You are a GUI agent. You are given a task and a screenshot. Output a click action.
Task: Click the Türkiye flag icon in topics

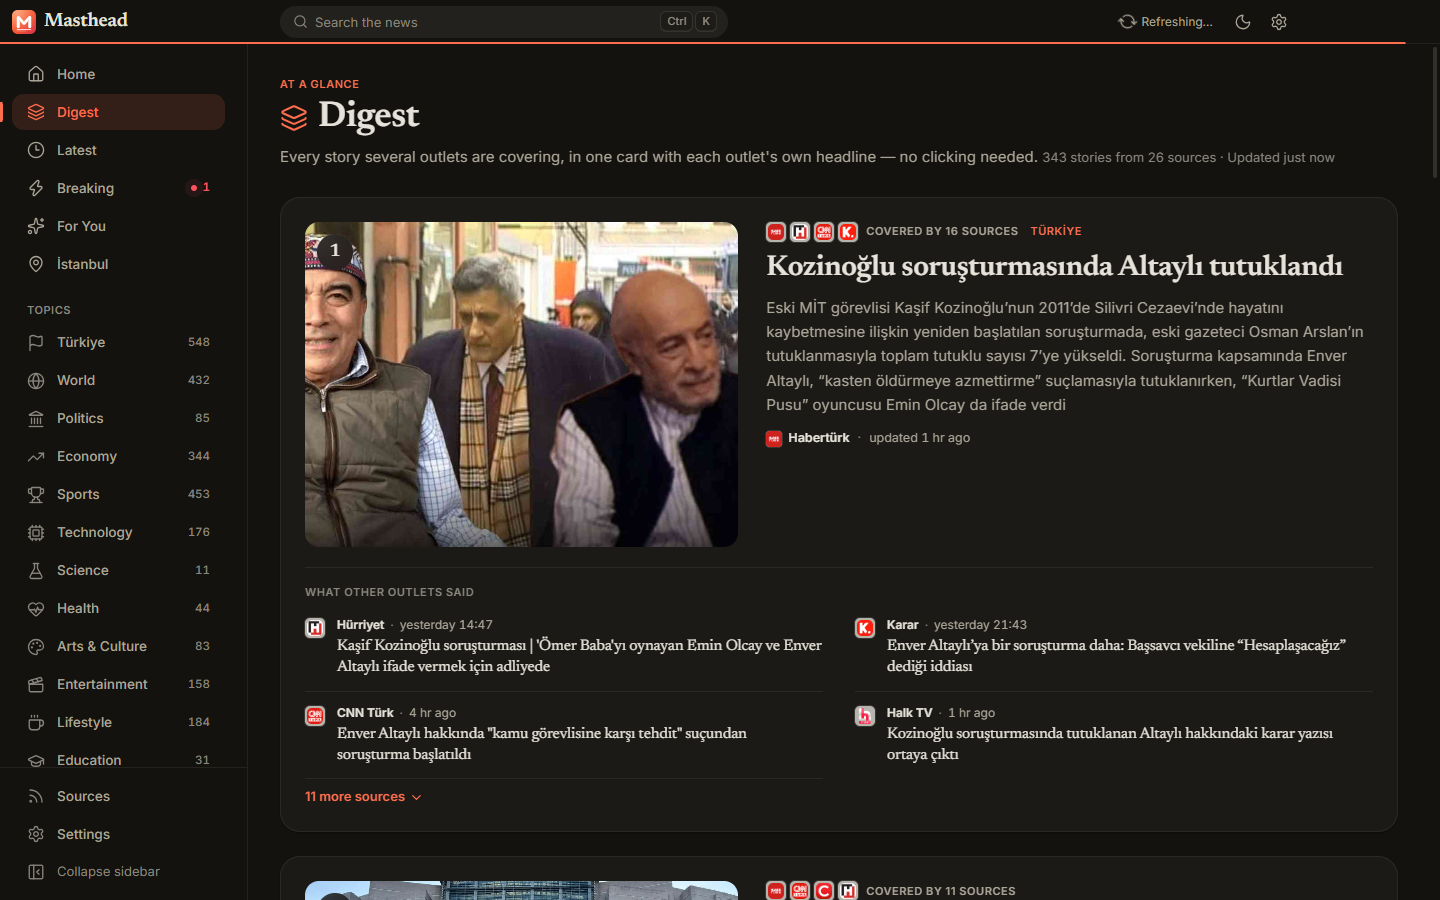(36, 342)
